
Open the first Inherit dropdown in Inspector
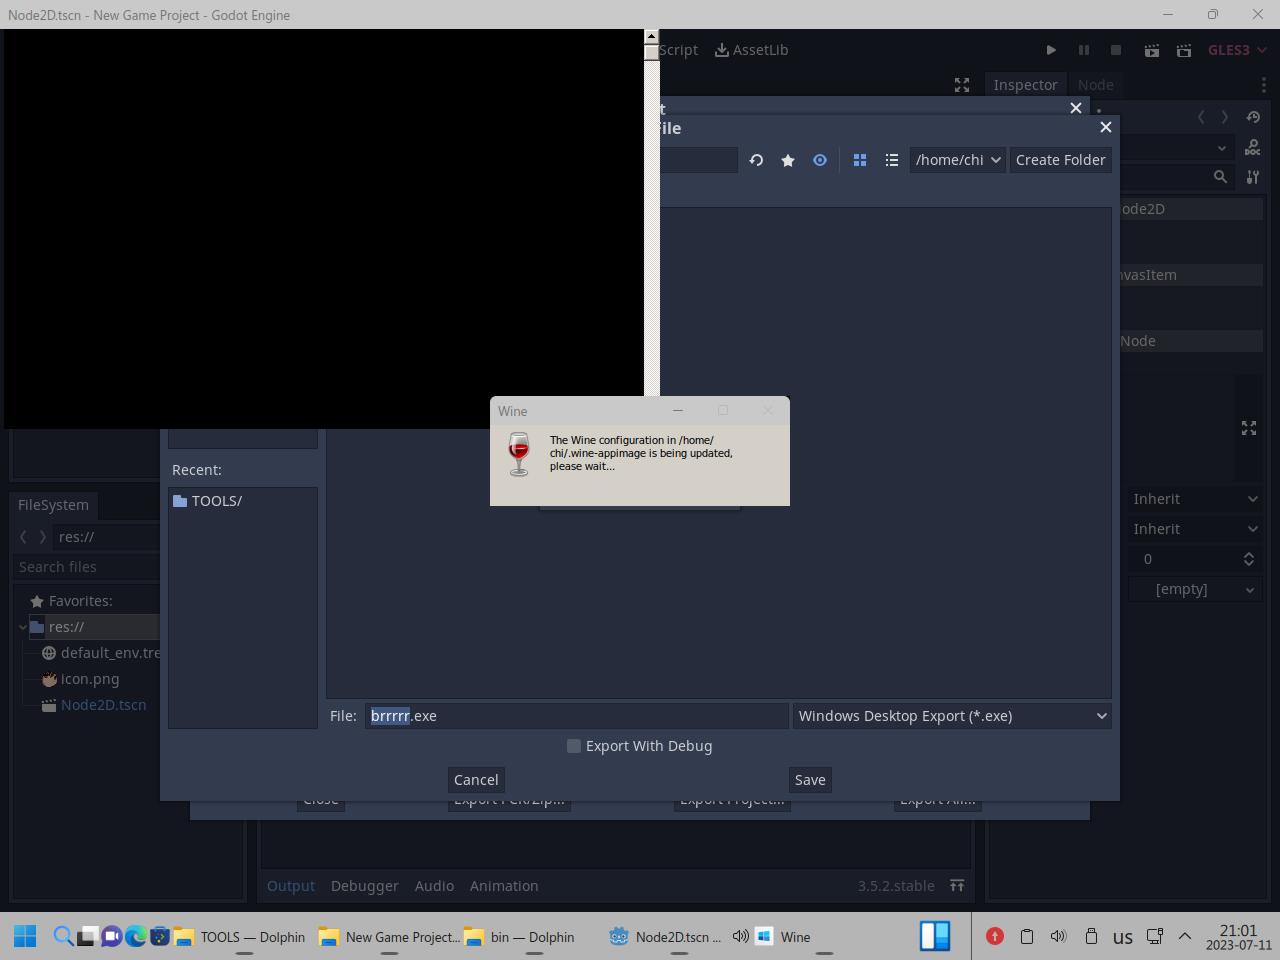pyautogui.click(x=1195, y=499)
